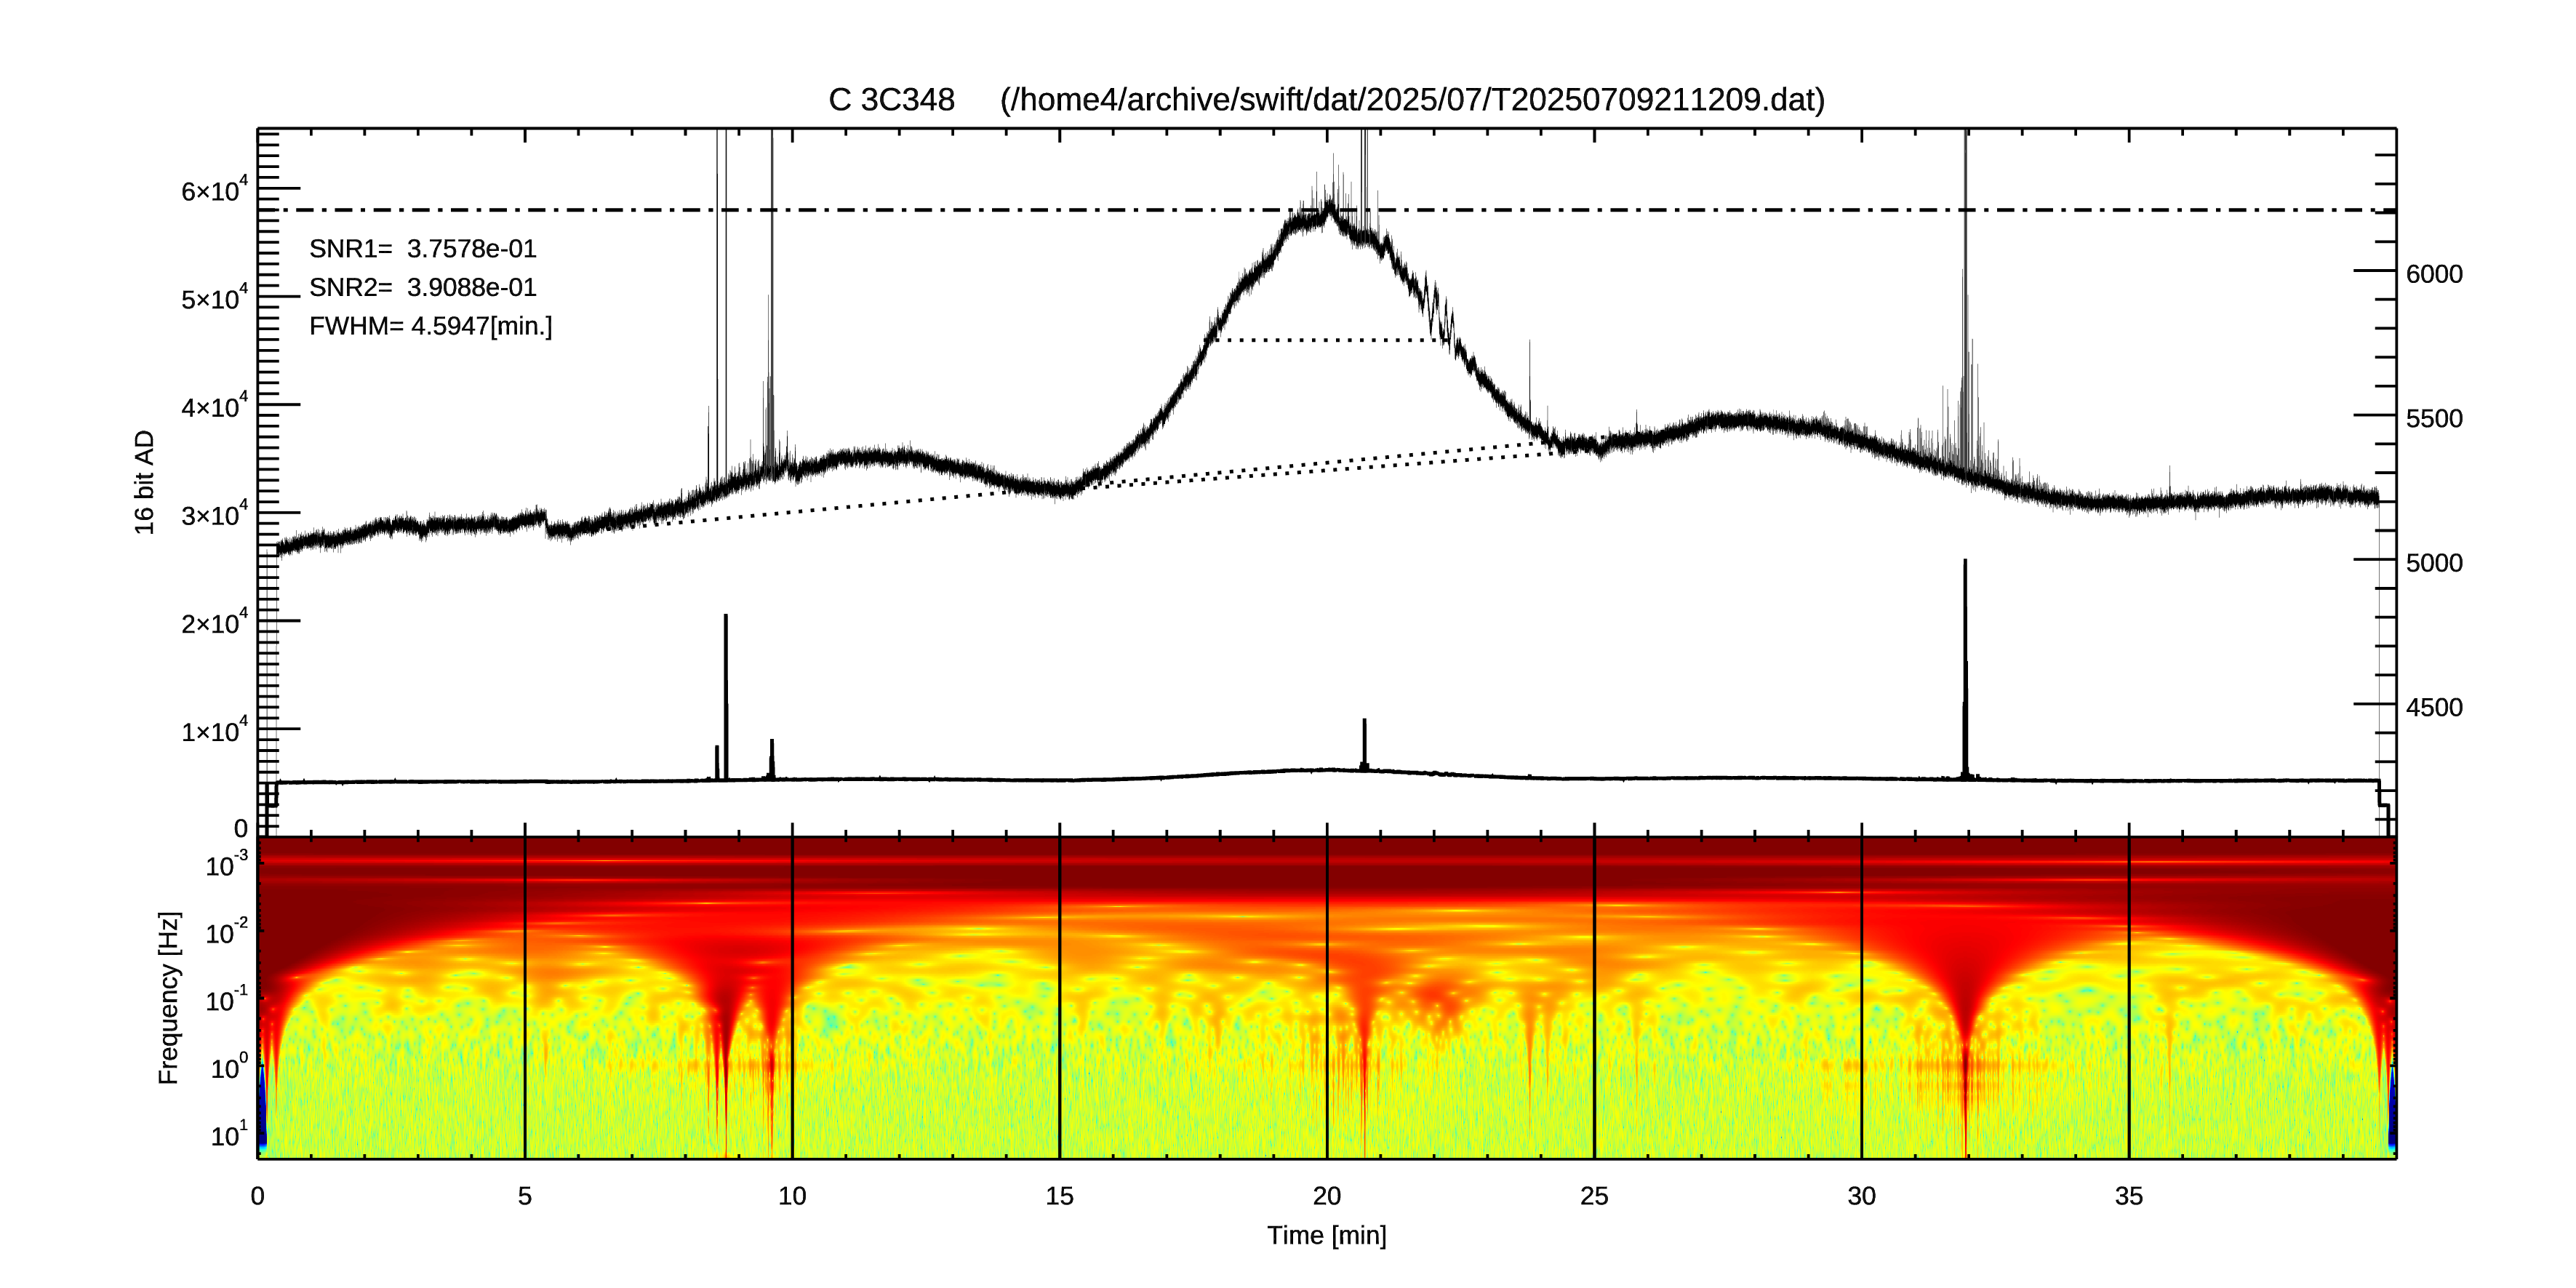Click the '16 bit AD' y-axis label

tap(145, 482)
